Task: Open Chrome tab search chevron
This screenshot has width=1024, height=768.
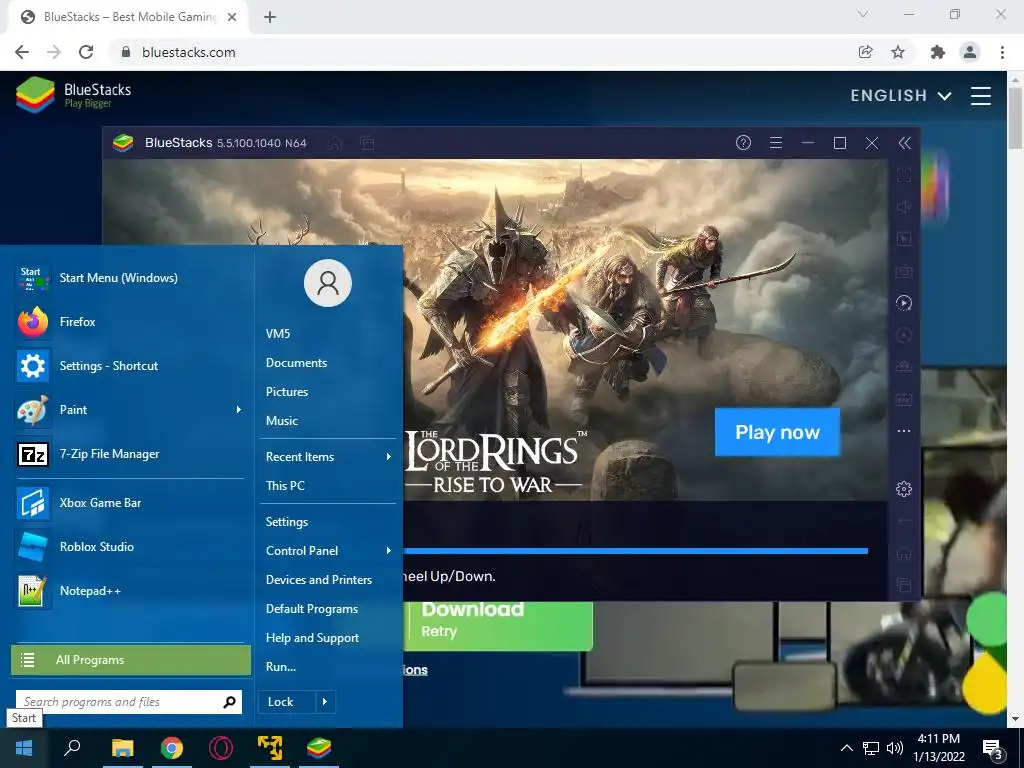Action: click(863, 14)
